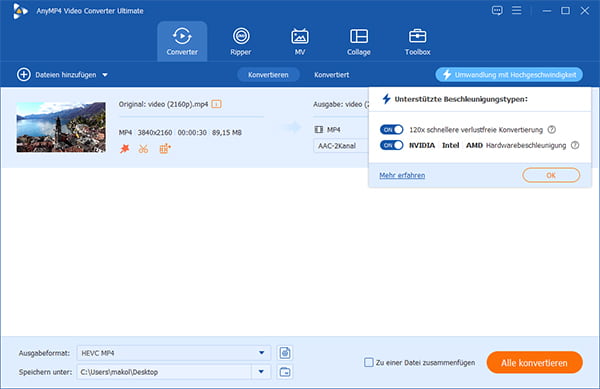The width and height of the screenshot is (600, 389).
Task: Open the Converter tab
Action: pos(182,41)
